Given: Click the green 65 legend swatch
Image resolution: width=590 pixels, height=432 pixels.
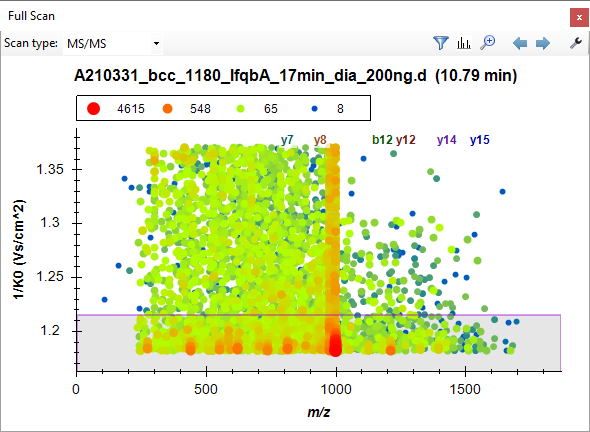Looking at the screenshot, I should [x=240, y=109].
